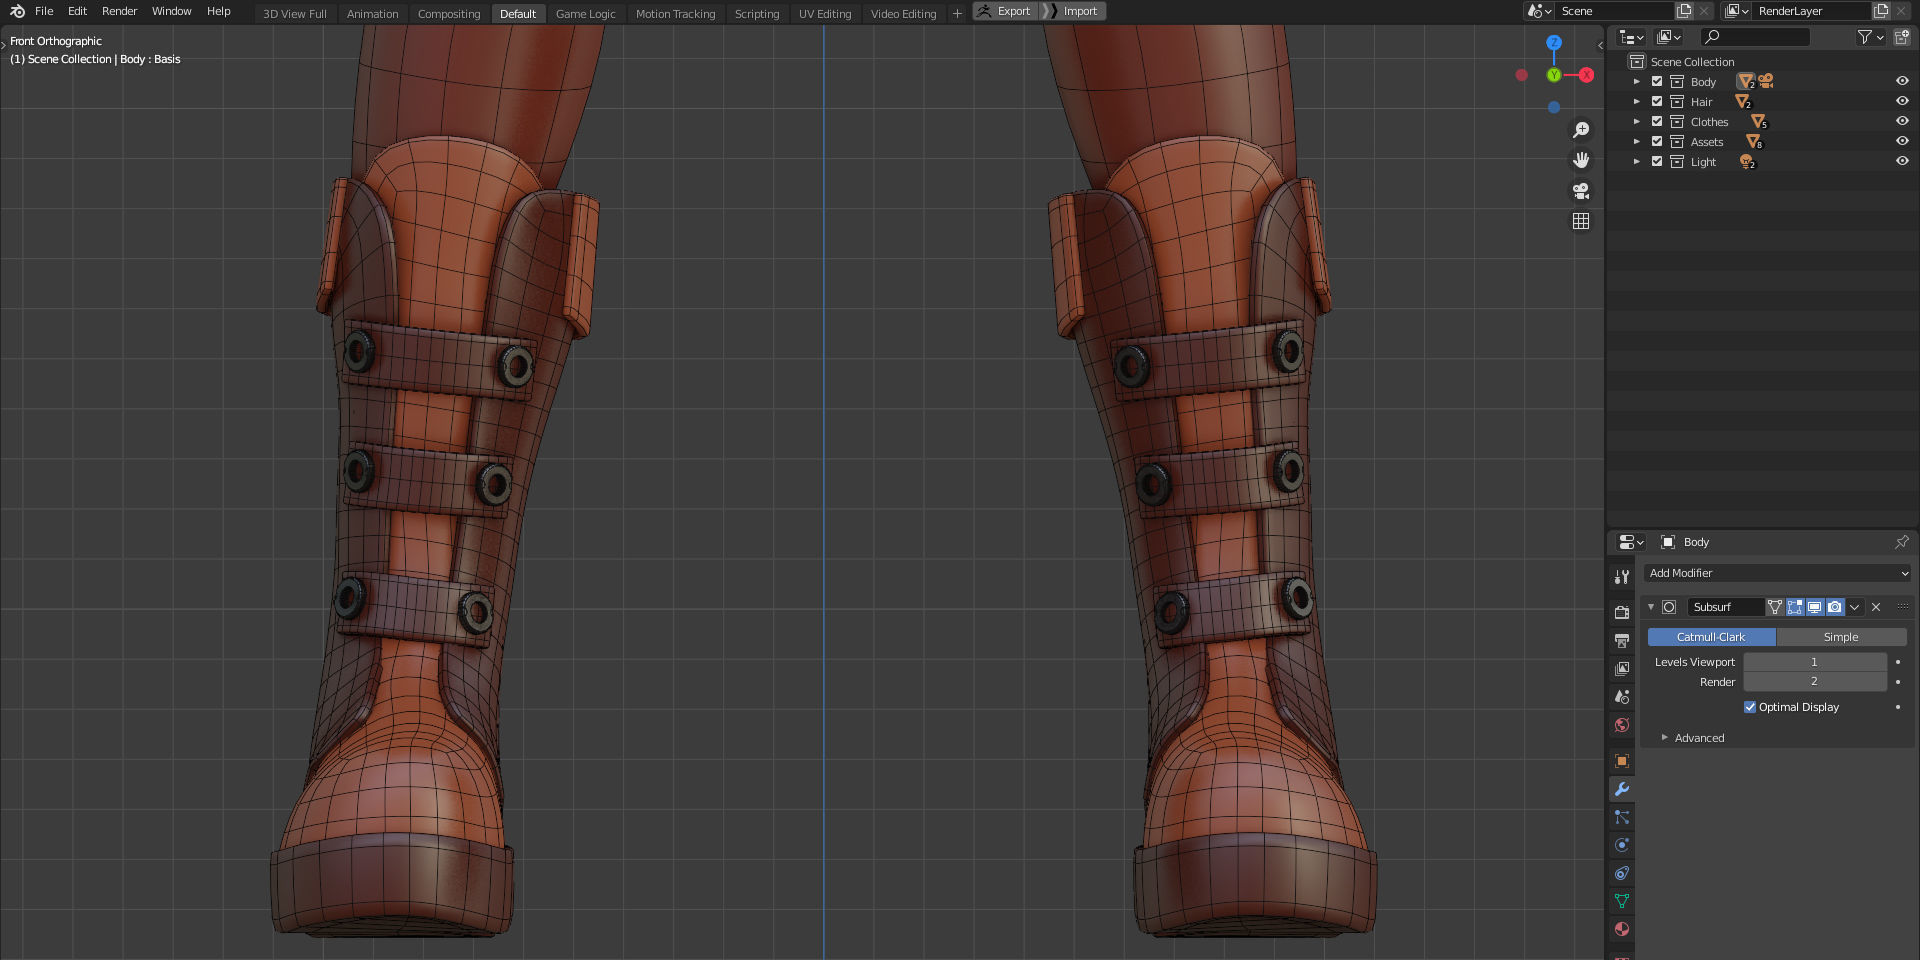The height and width of the screenshot is (960, 1920).
Task: Open the Object Data (green triangle) properties tab
Action: 1622,901
